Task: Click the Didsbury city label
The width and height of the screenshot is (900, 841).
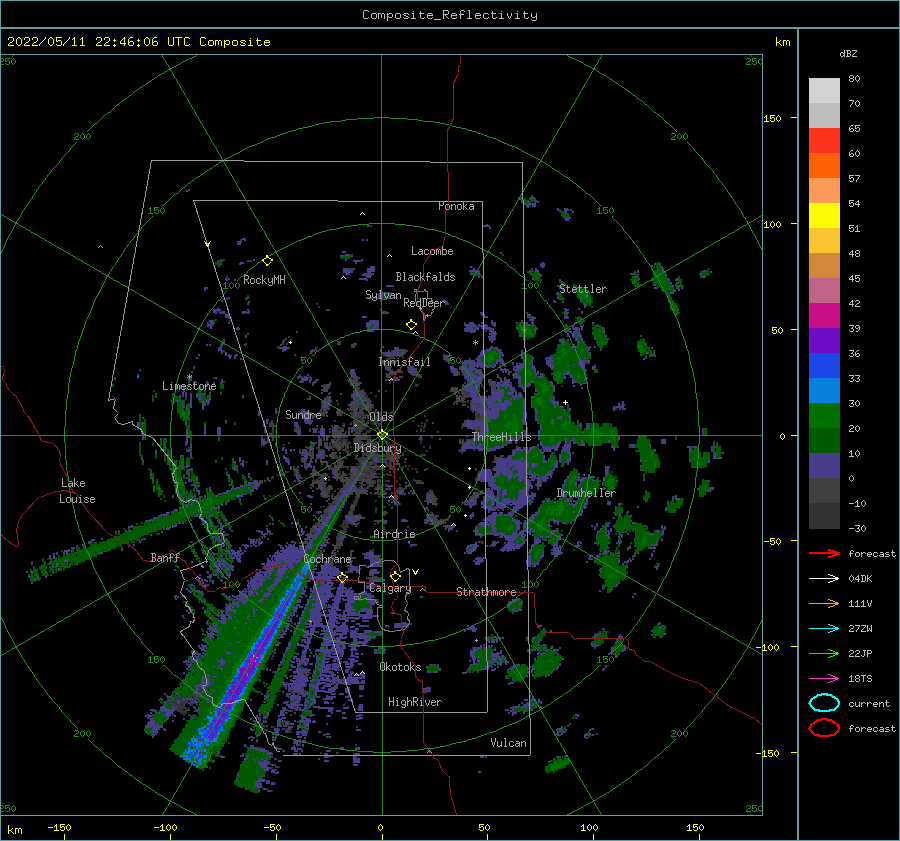Action: tap(378, 448)
